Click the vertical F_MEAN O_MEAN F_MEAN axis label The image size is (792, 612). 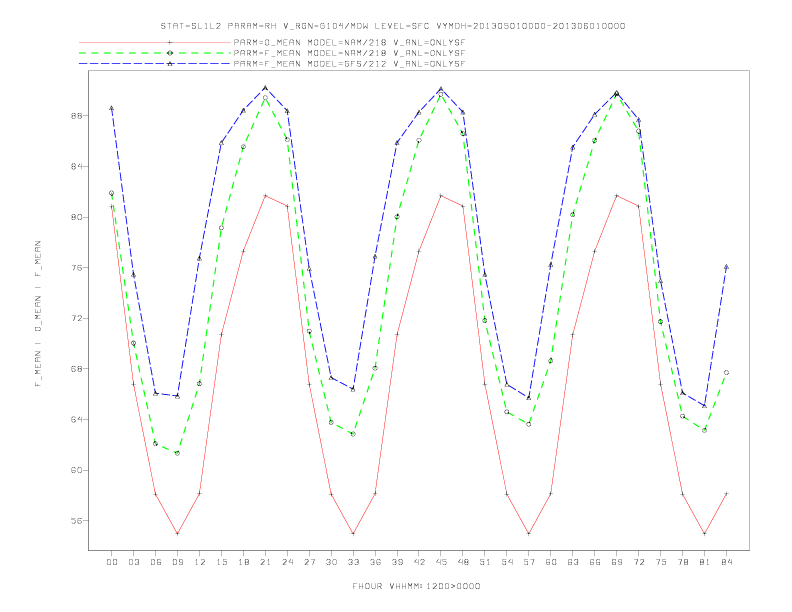(x=38, y=314)
